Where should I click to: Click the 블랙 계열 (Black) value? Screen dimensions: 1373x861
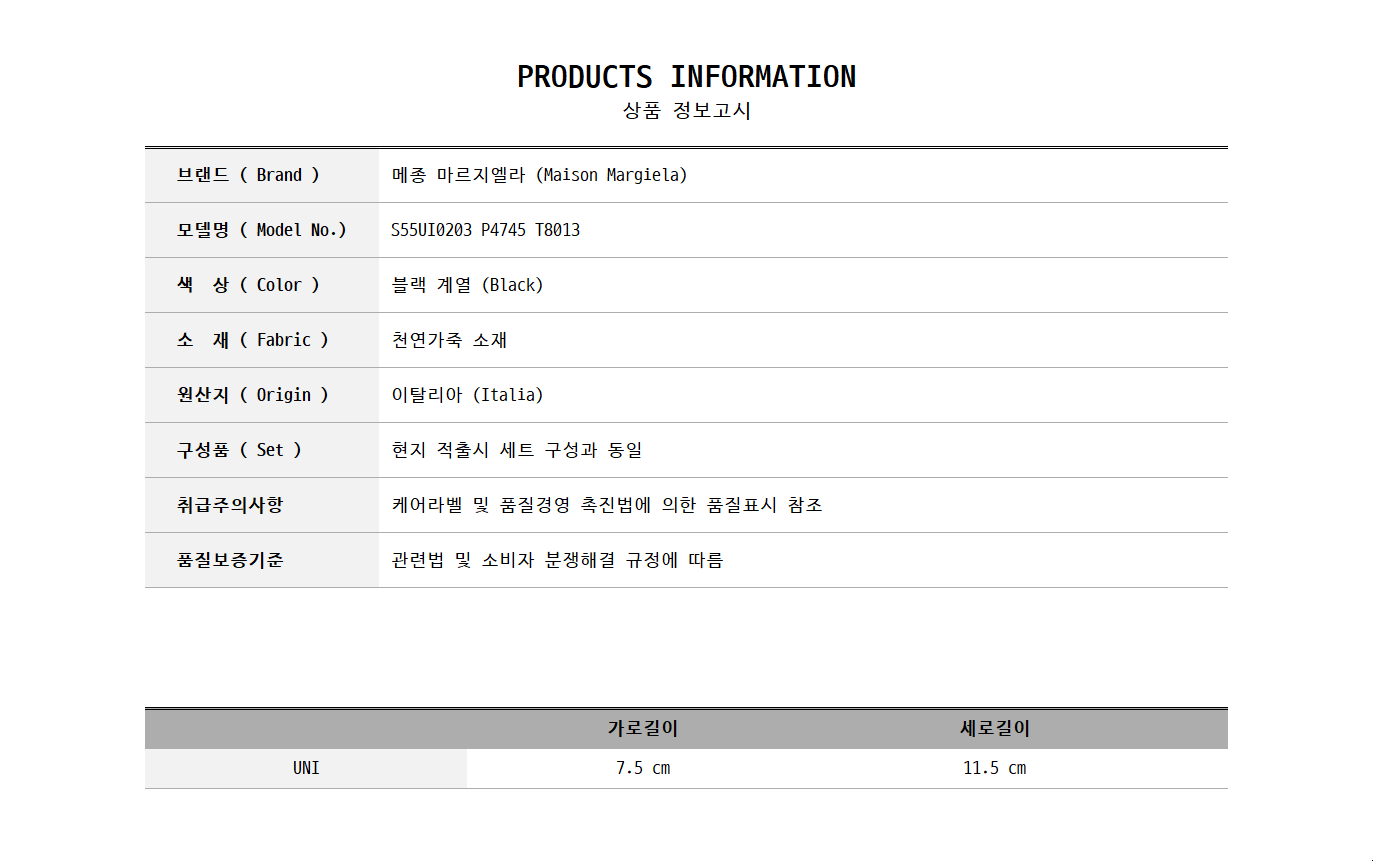pyautogui.click(x=467, y=285)
